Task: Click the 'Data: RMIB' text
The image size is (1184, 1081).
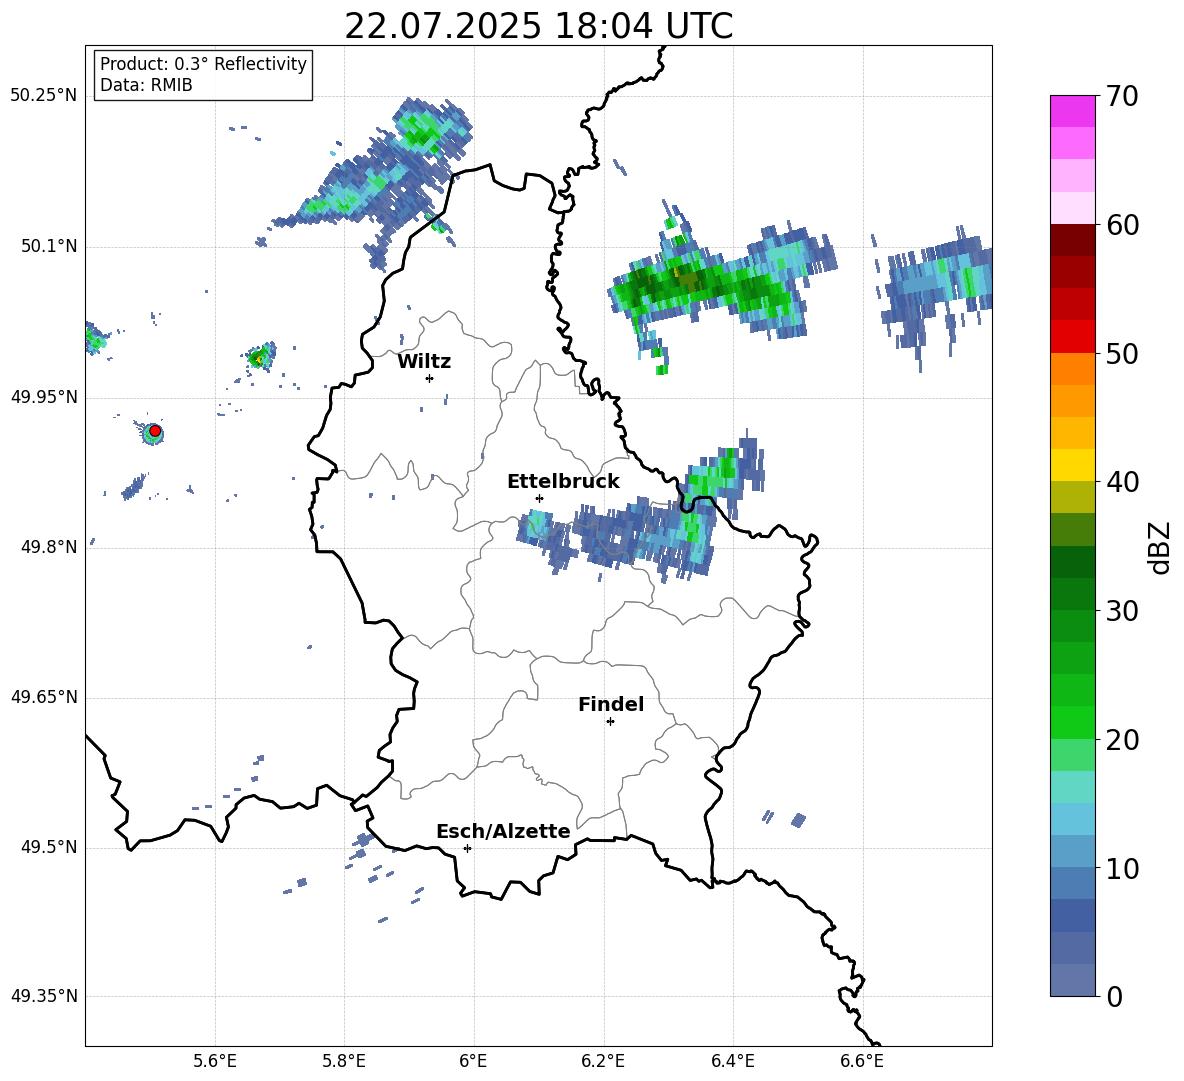Action: (x=146, y=85)
